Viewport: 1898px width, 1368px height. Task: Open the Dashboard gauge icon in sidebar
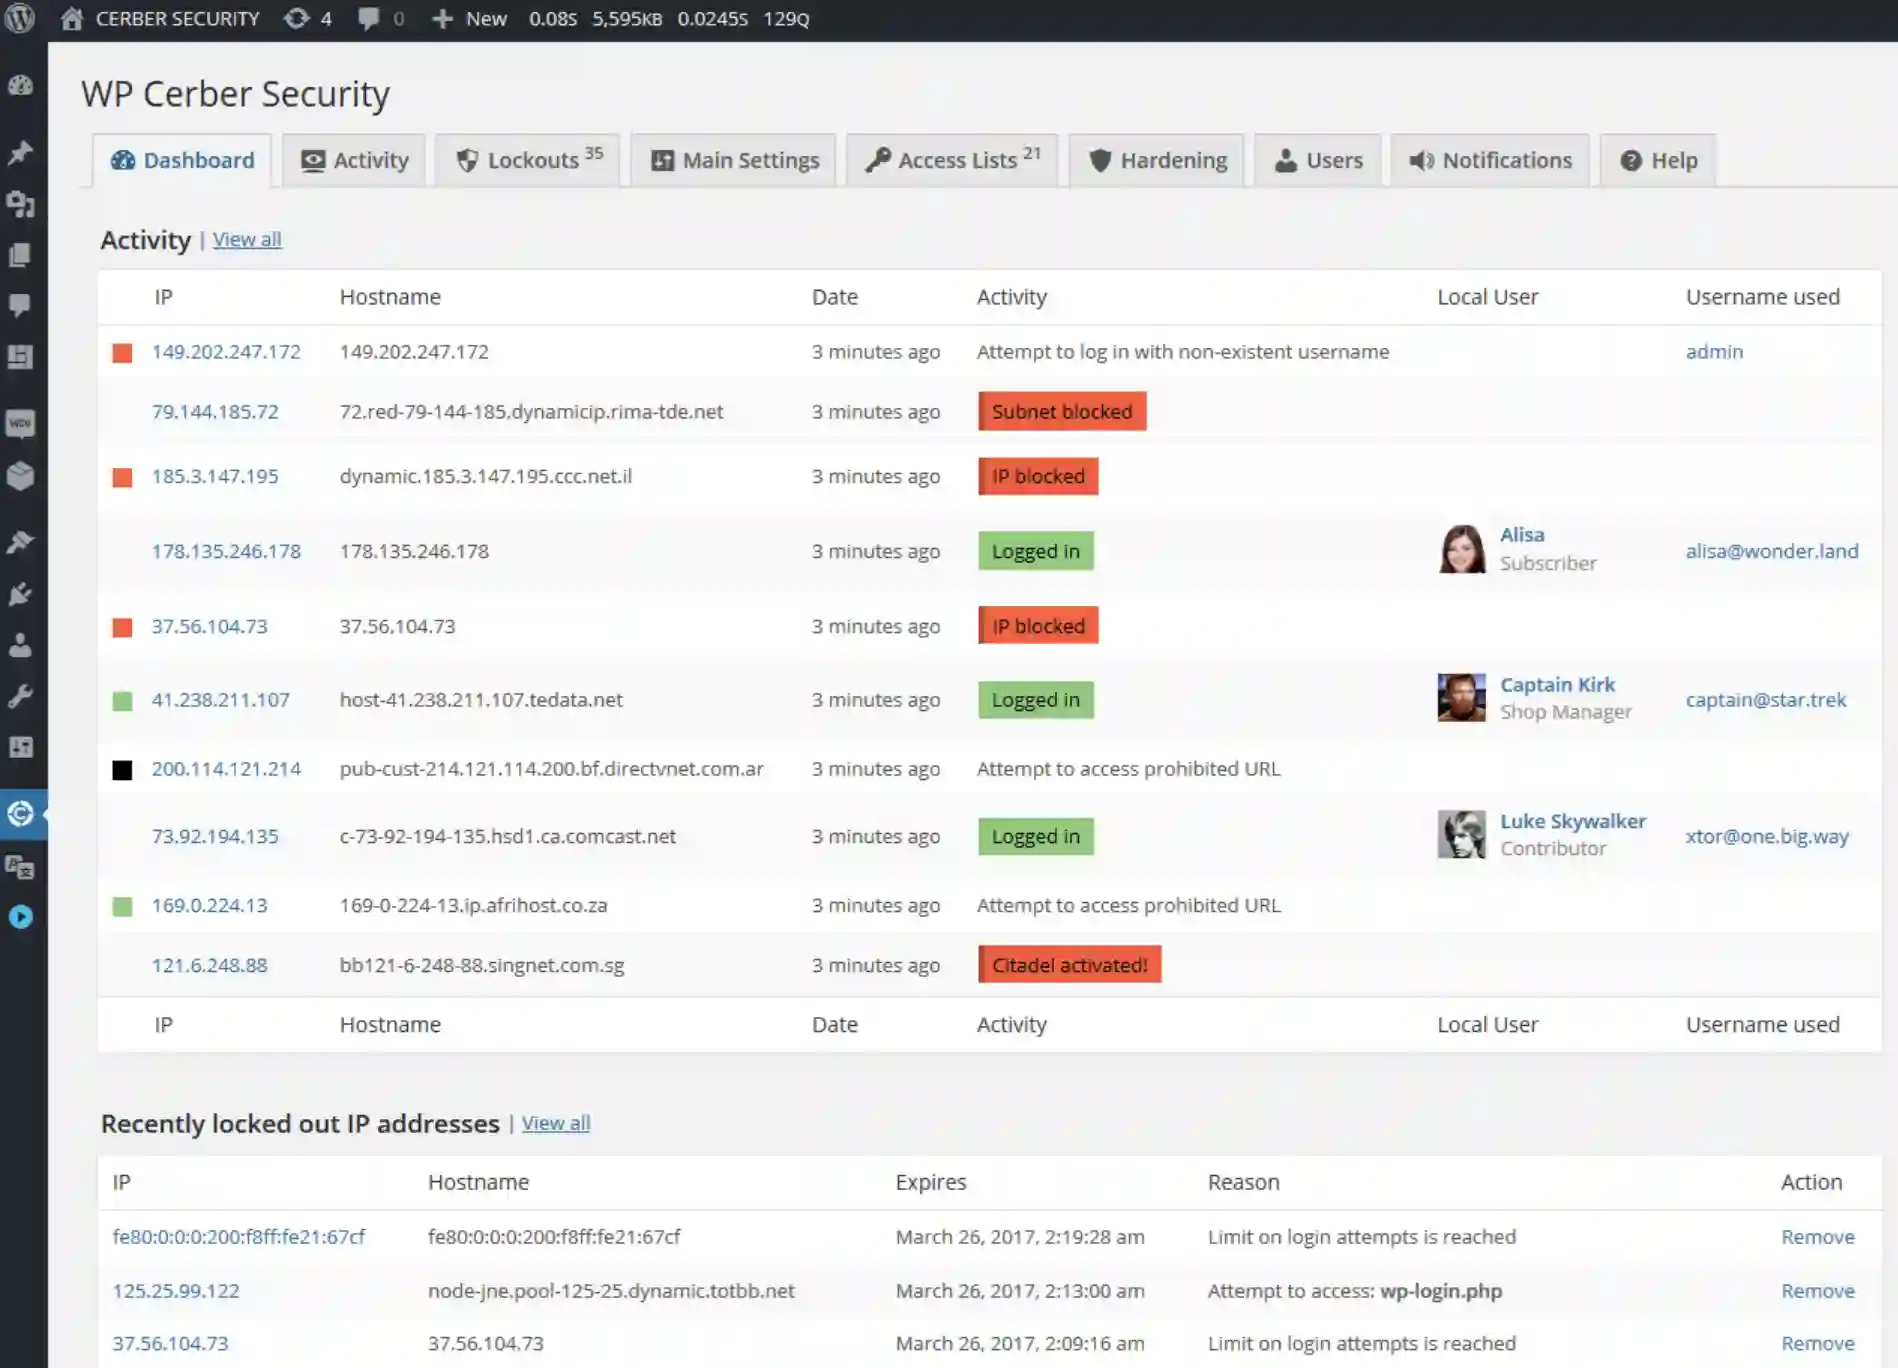[x=20, y=85]
